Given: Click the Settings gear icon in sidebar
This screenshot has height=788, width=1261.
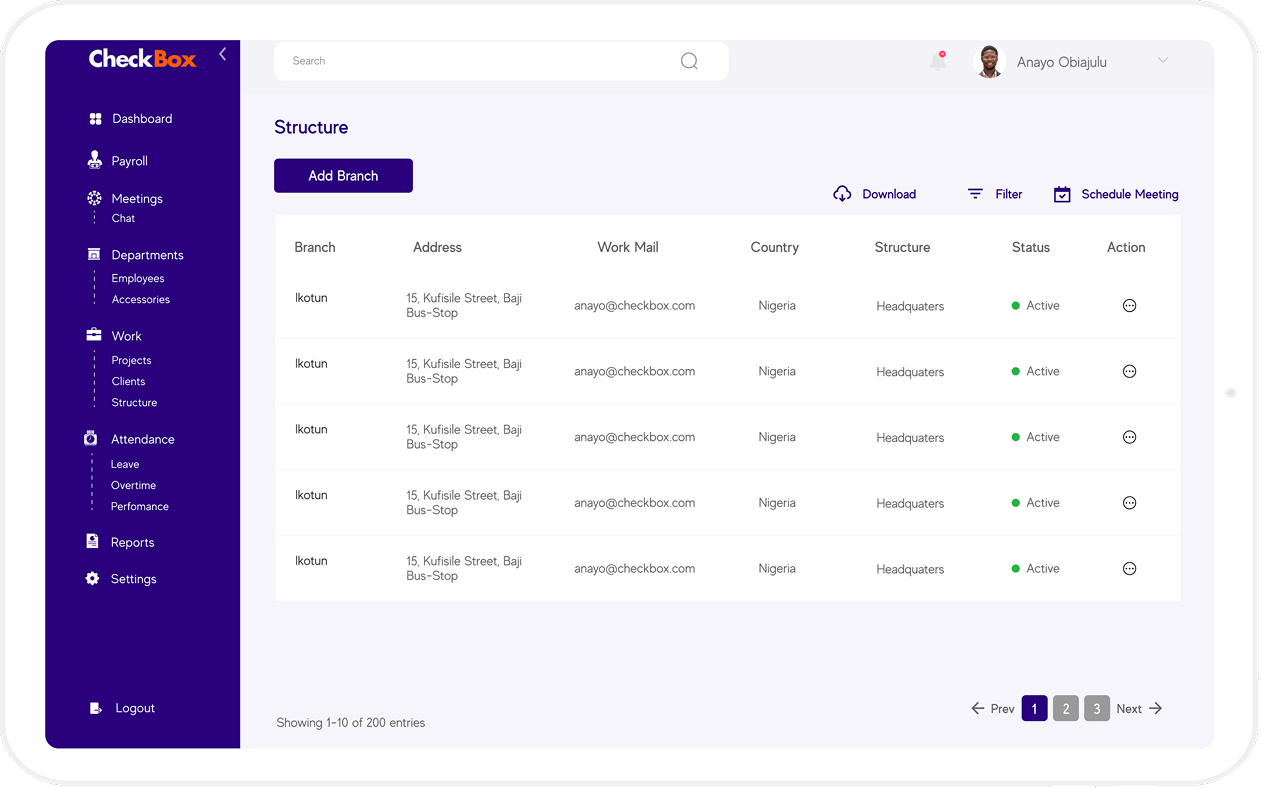Looking at the screenshot, I should coord(93,579).
